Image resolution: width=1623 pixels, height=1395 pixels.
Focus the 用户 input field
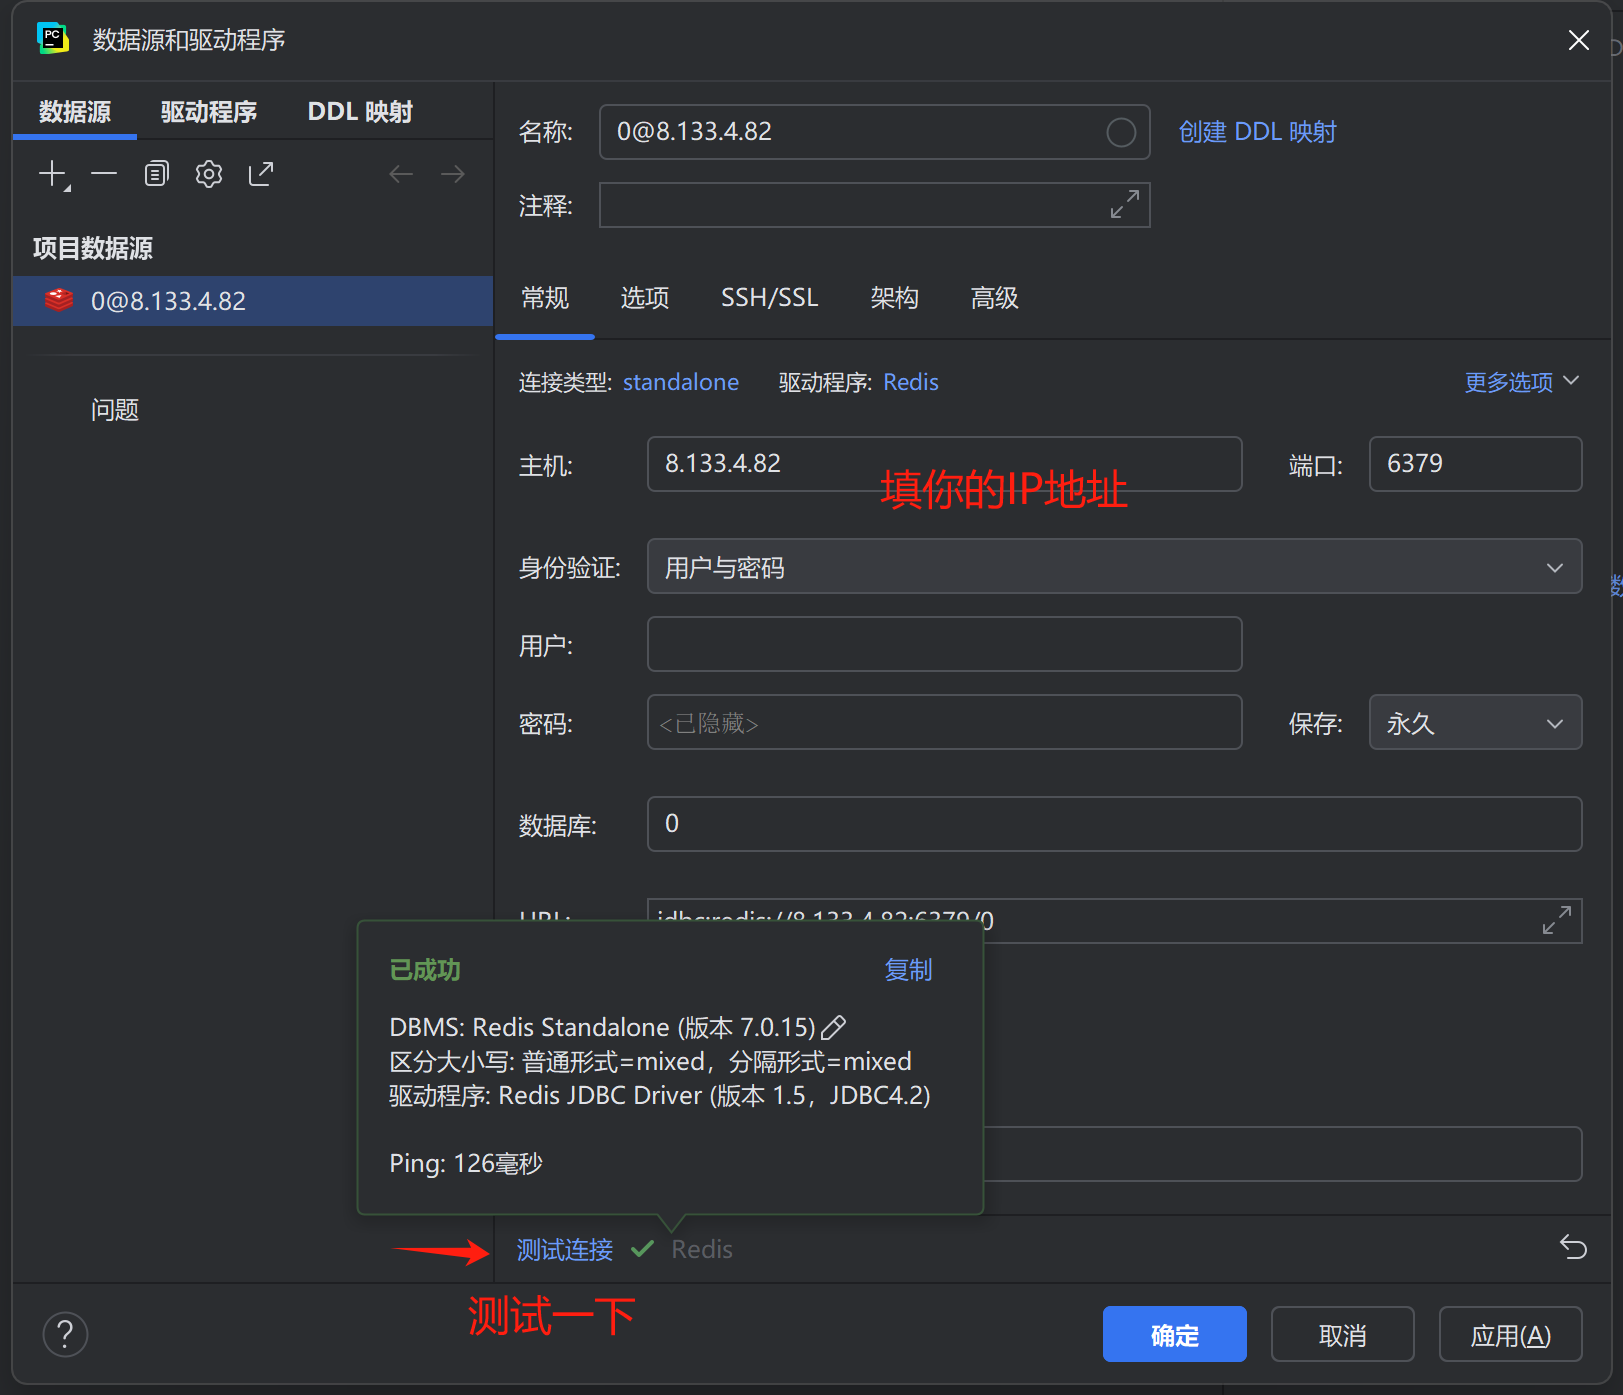tap(945, 644)
